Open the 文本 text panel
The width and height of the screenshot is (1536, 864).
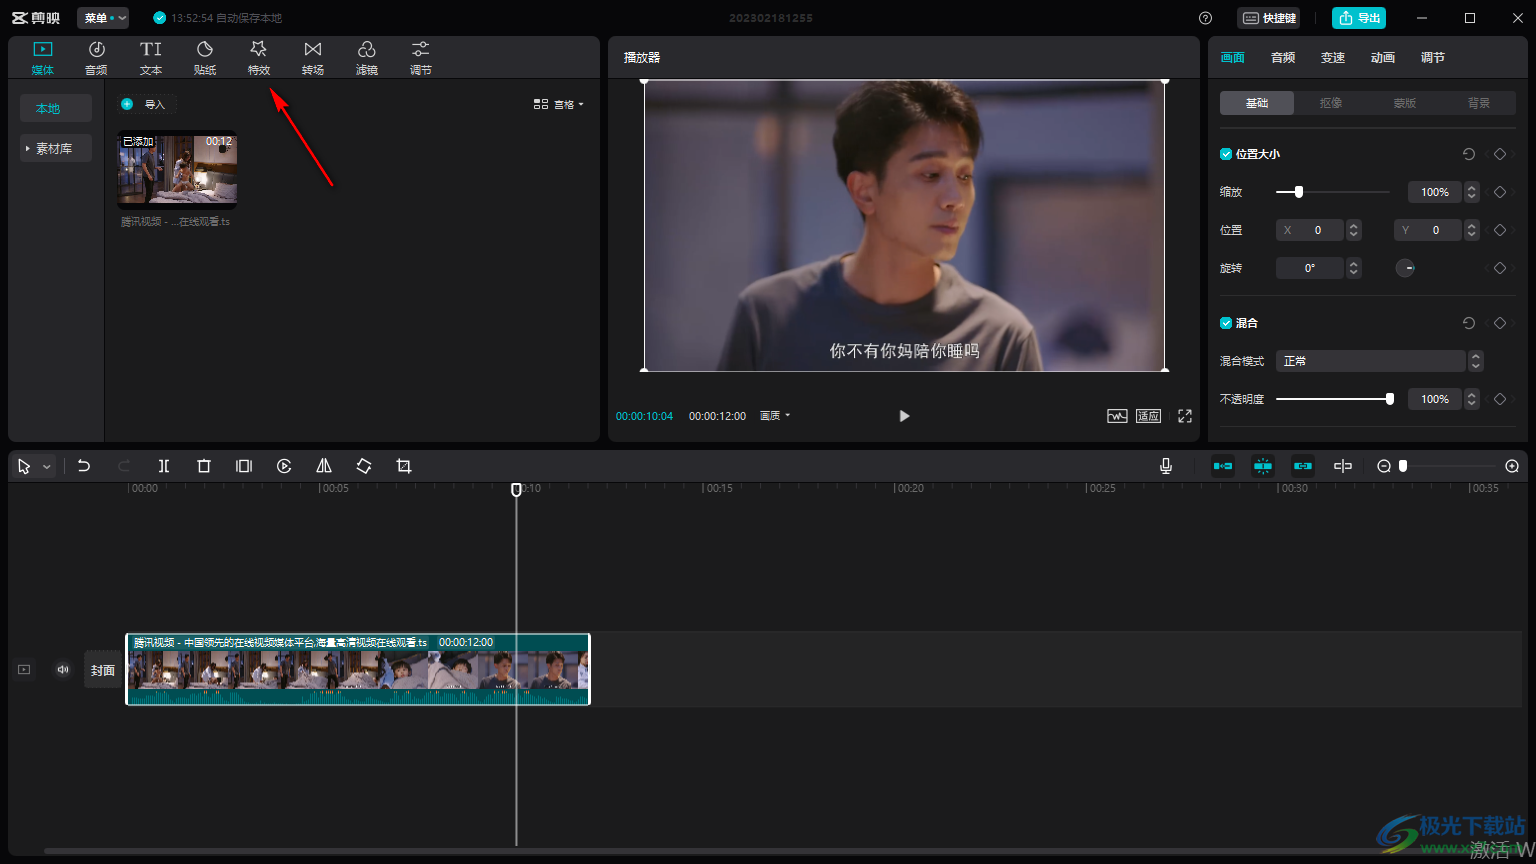click(151, 57)
